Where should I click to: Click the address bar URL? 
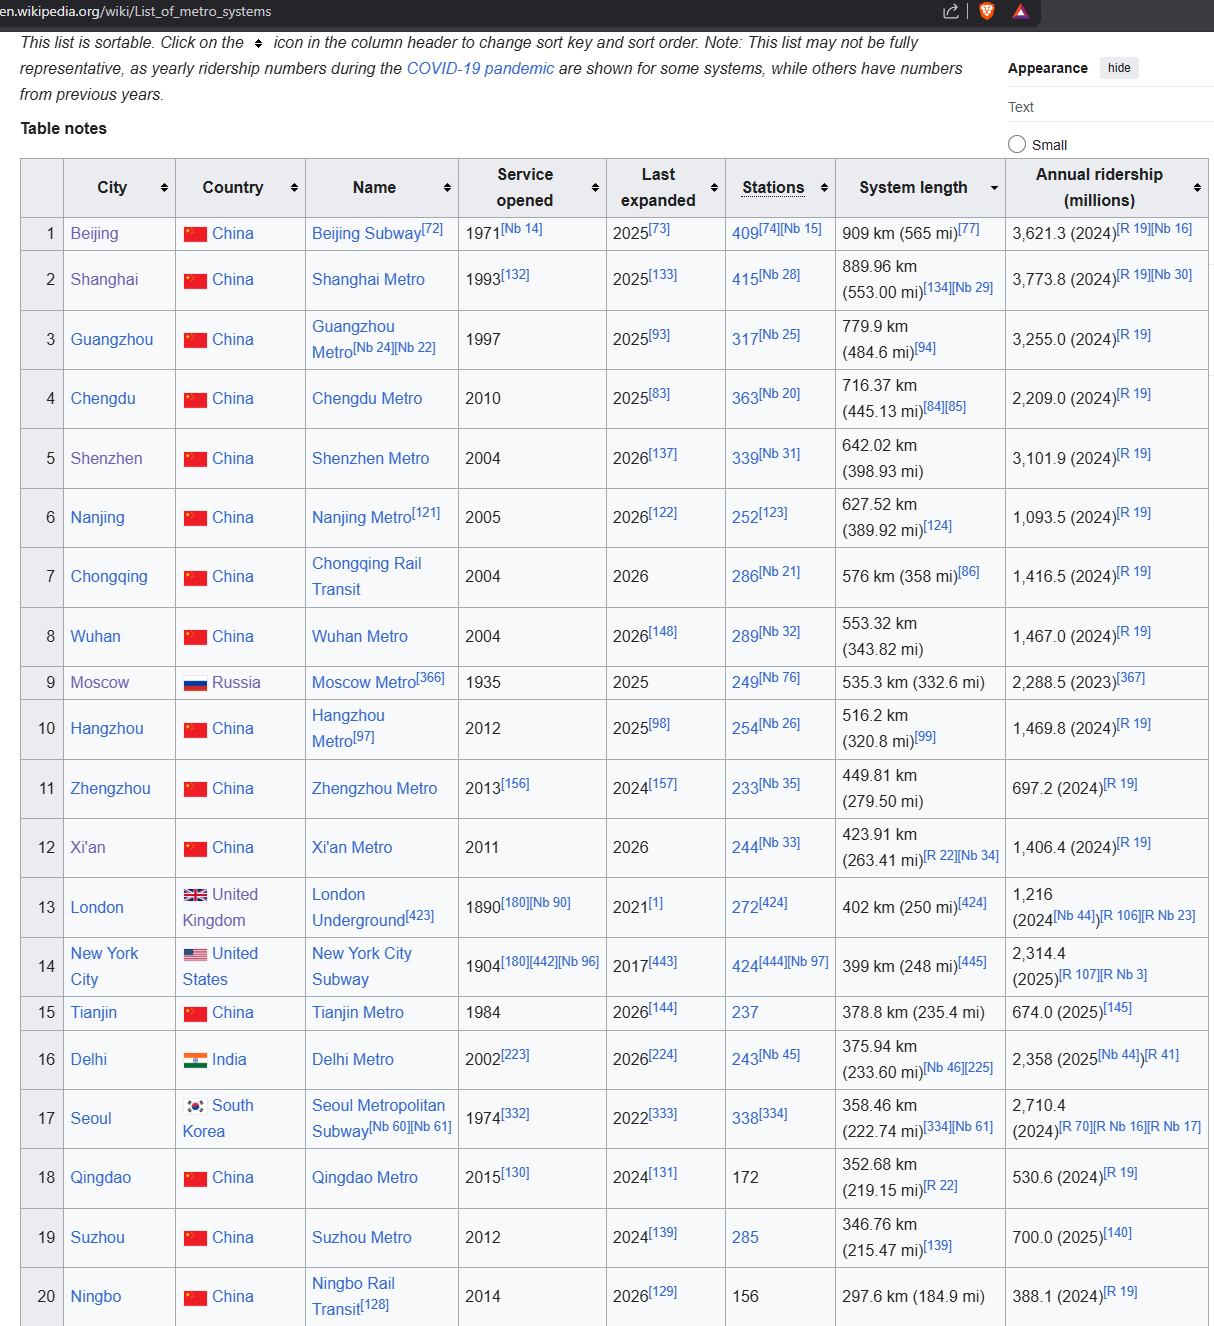pos(136,12)
